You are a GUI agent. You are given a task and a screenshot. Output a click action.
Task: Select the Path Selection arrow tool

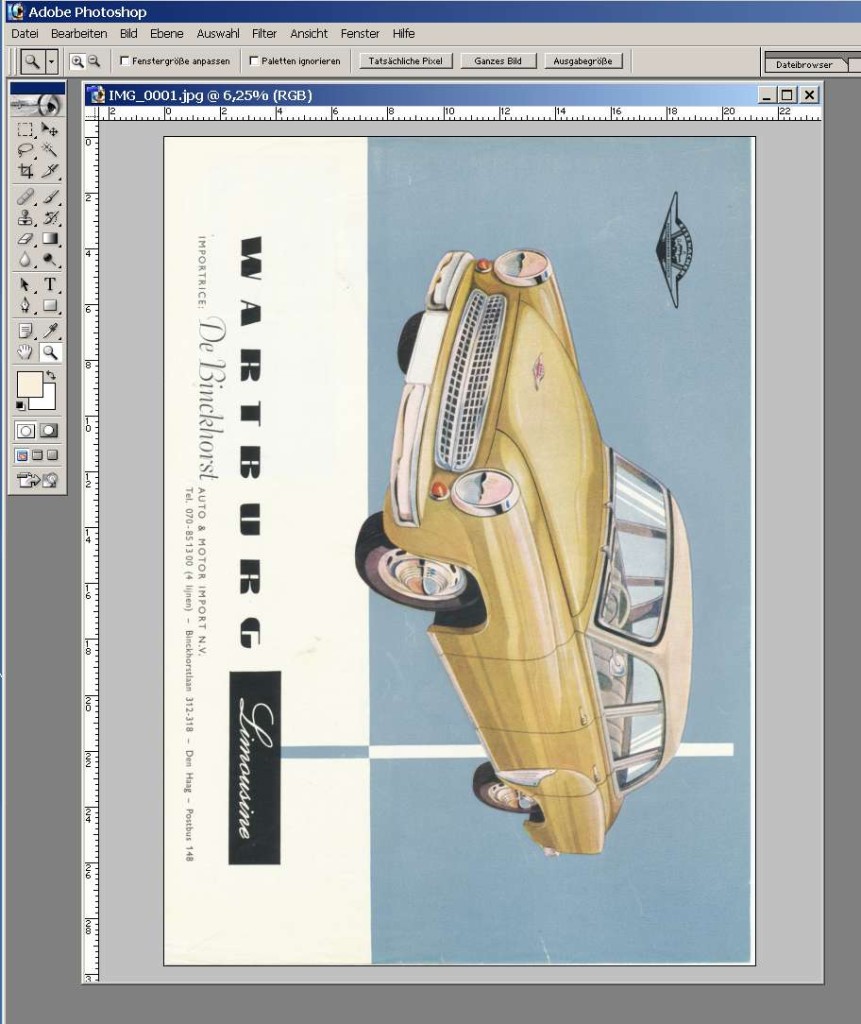click(x=25, y=285)
